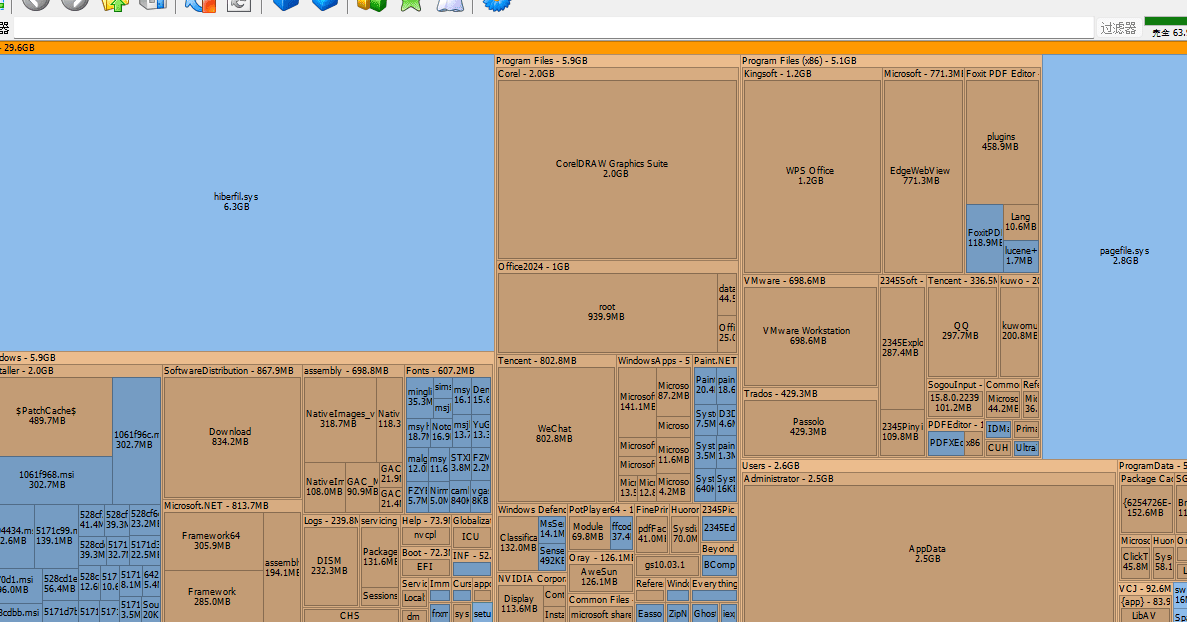Toggle show unknown space ghost icon

coord(450,4)
